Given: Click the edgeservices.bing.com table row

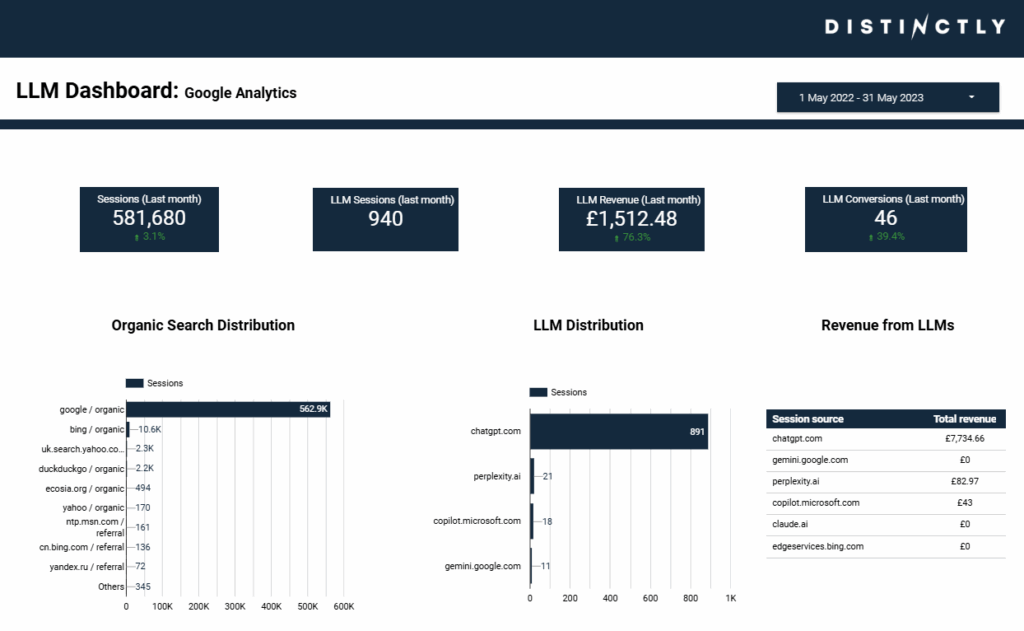Looking at the screenshot, I should (x=885, y=546).
